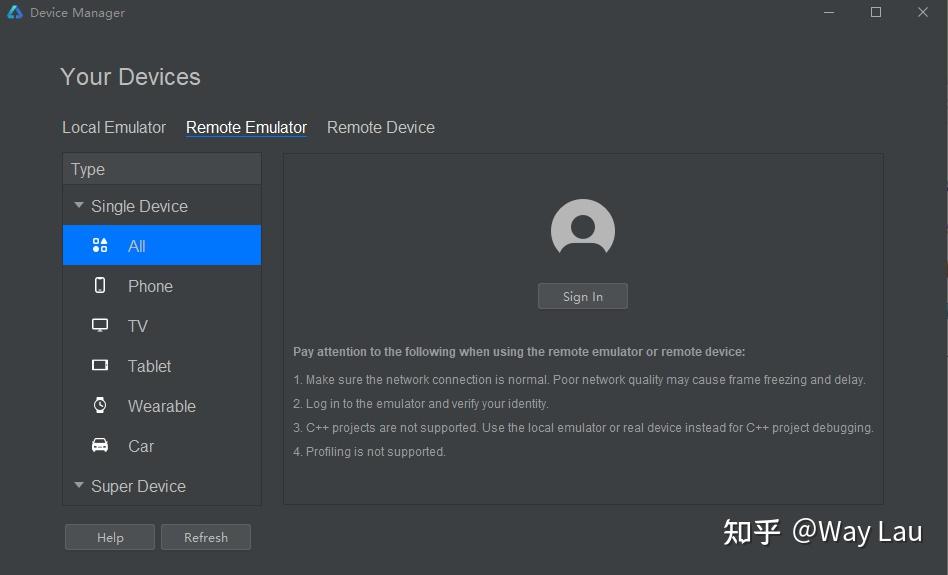The height and width of the screenshot is (575, 948).
Task: Click the Type column header
Action: point(162,170)
